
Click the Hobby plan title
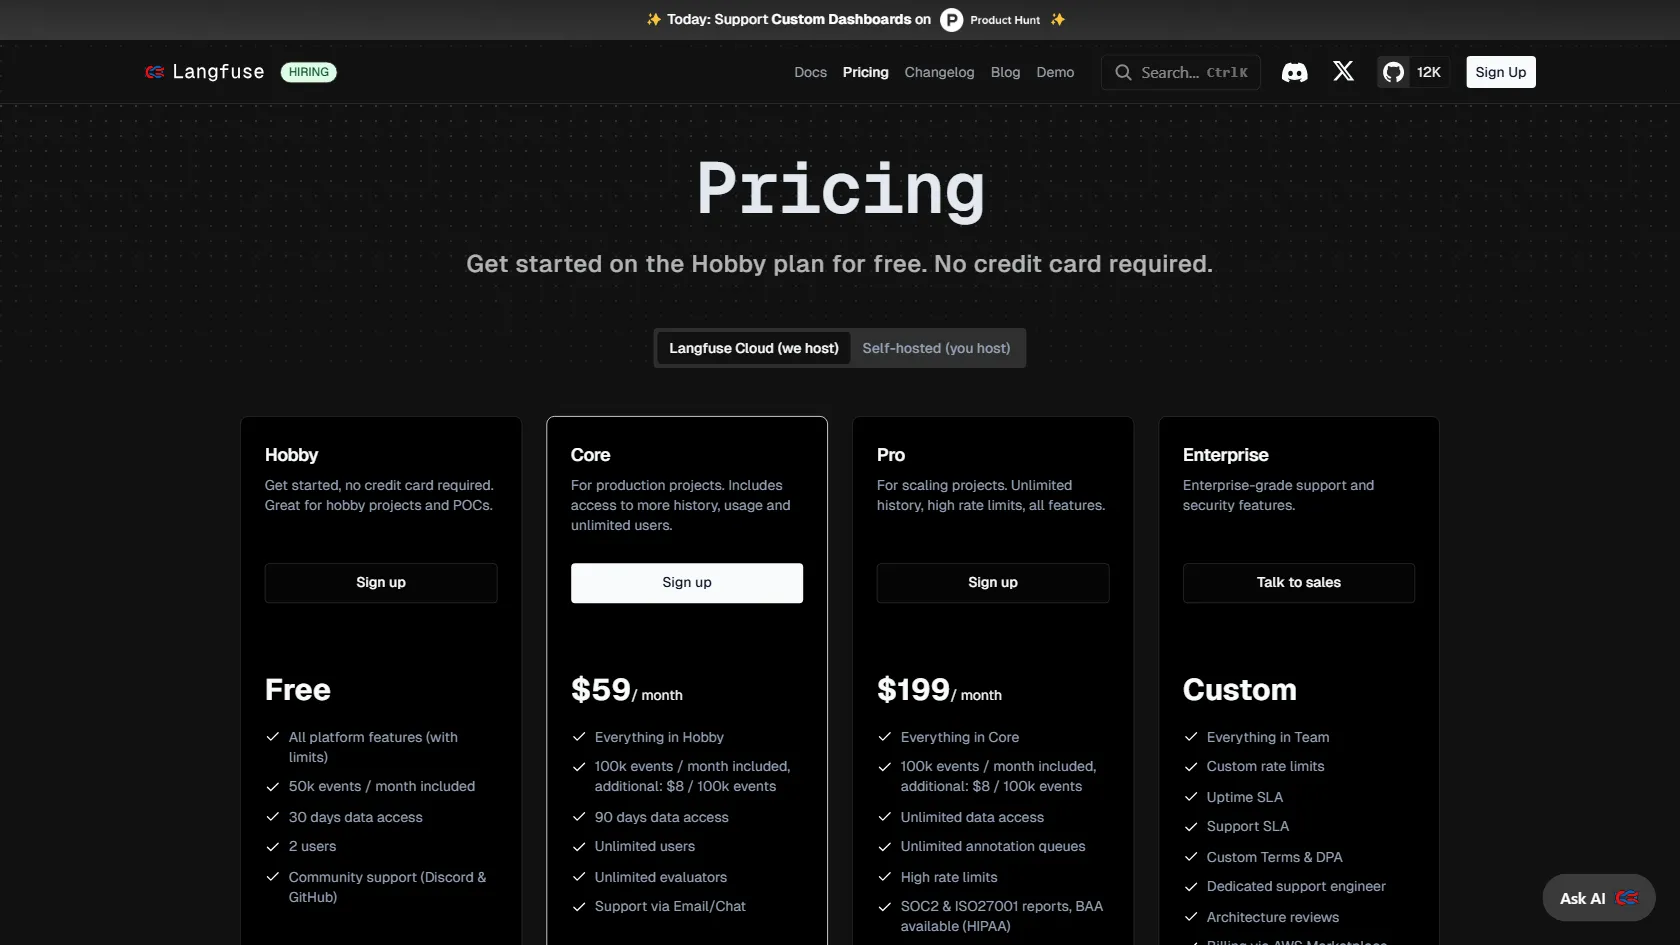click(291, 455)
